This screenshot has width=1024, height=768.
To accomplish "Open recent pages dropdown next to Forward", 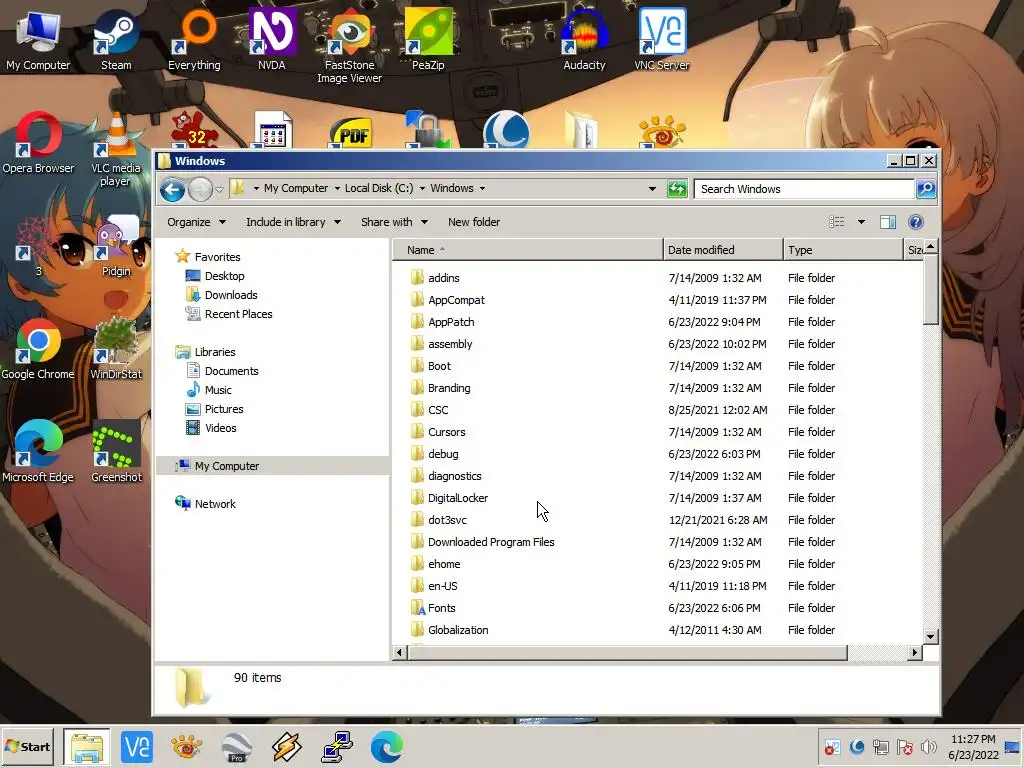I will (219, 189).
